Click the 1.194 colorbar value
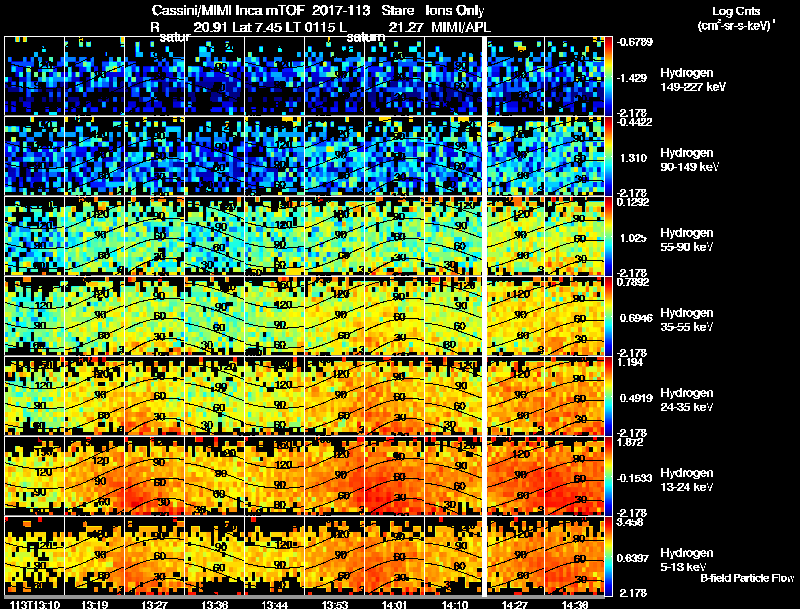 (x=630, y=362)
